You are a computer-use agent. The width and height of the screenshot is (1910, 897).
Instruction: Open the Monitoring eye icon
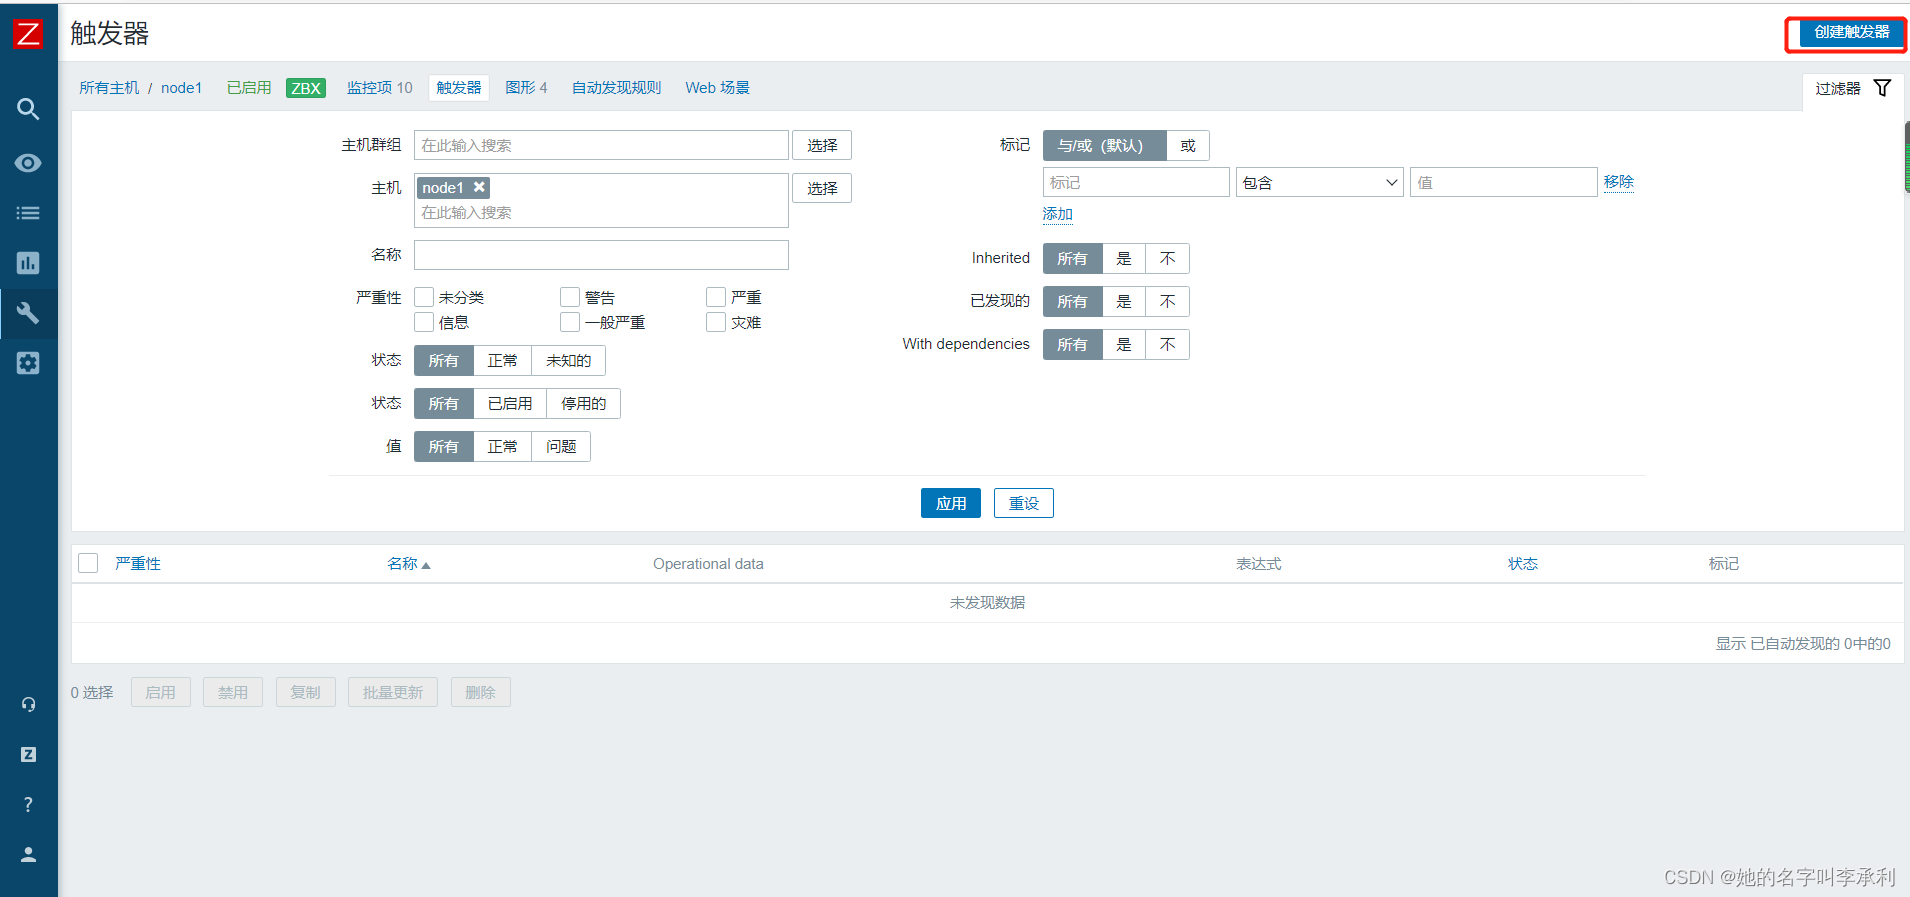[x=28, y=163]
